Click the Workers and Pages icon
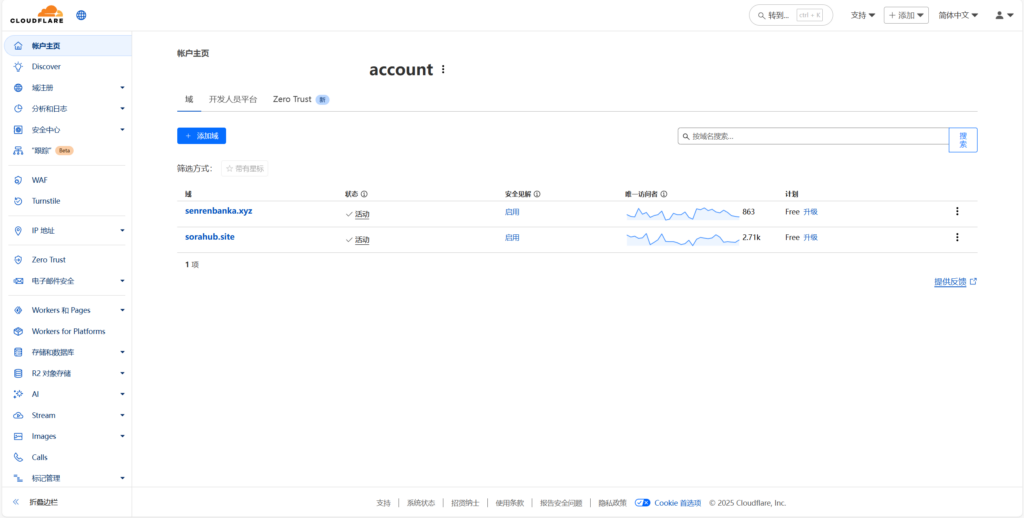The image size is (1024, 518). point(18,310)
